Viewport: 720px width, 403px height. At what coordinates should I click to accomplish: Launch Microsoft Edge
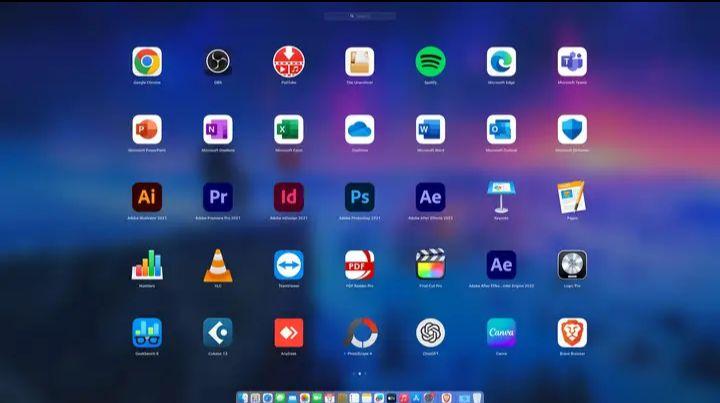tap(501, 62)
